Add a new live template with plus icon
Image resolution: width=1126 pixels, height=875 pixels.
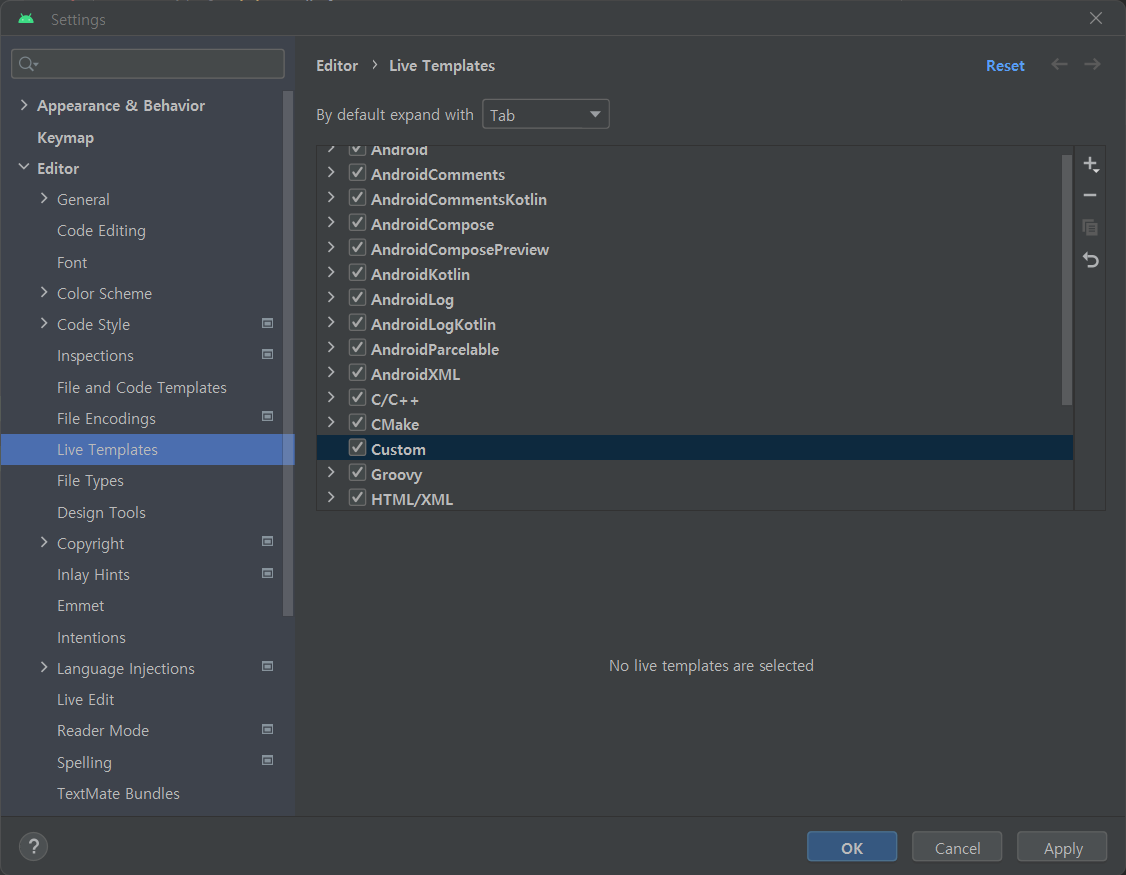tap(1091, 165)
